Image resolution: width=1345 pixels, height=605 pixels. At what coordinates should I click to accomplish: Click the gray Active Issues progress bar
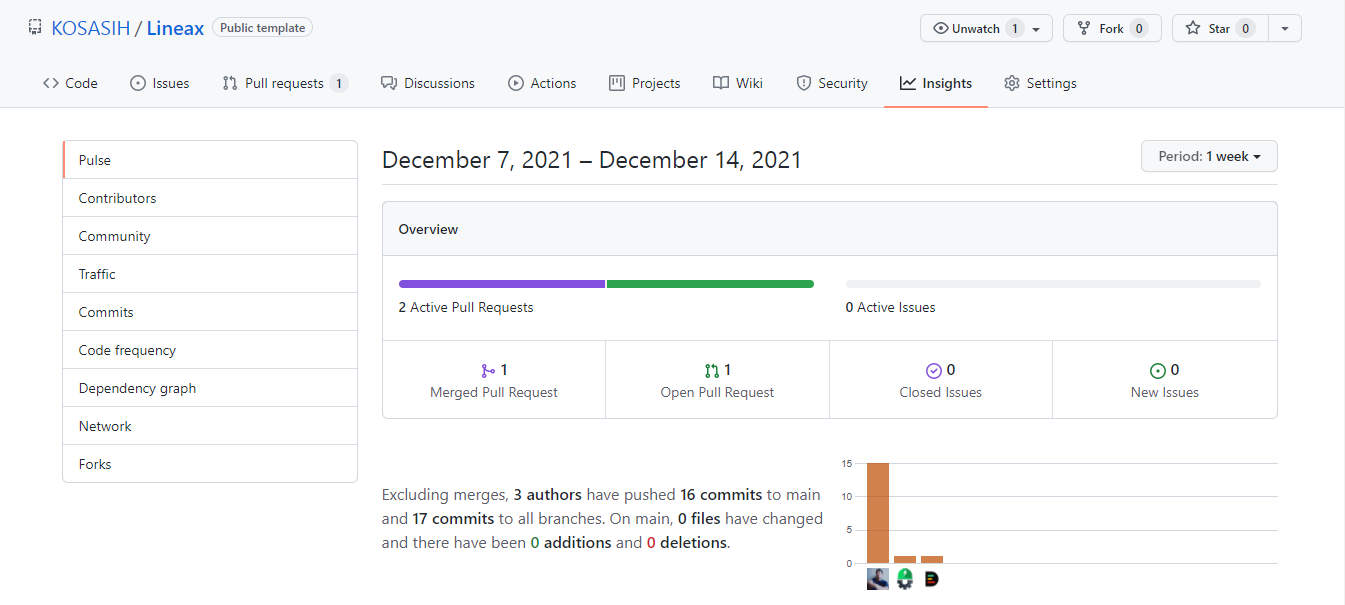tap(1053, 284)
